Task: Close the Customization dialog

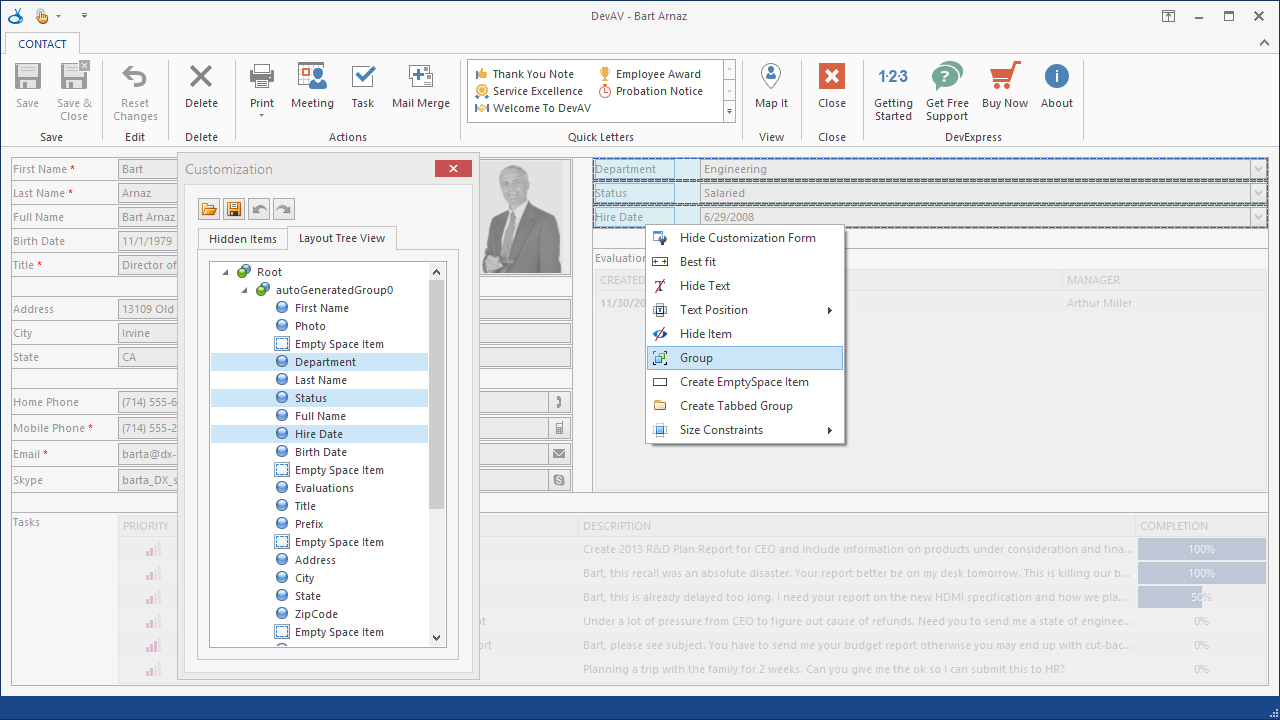Action: pyautogui.click(x=453, y=169)
